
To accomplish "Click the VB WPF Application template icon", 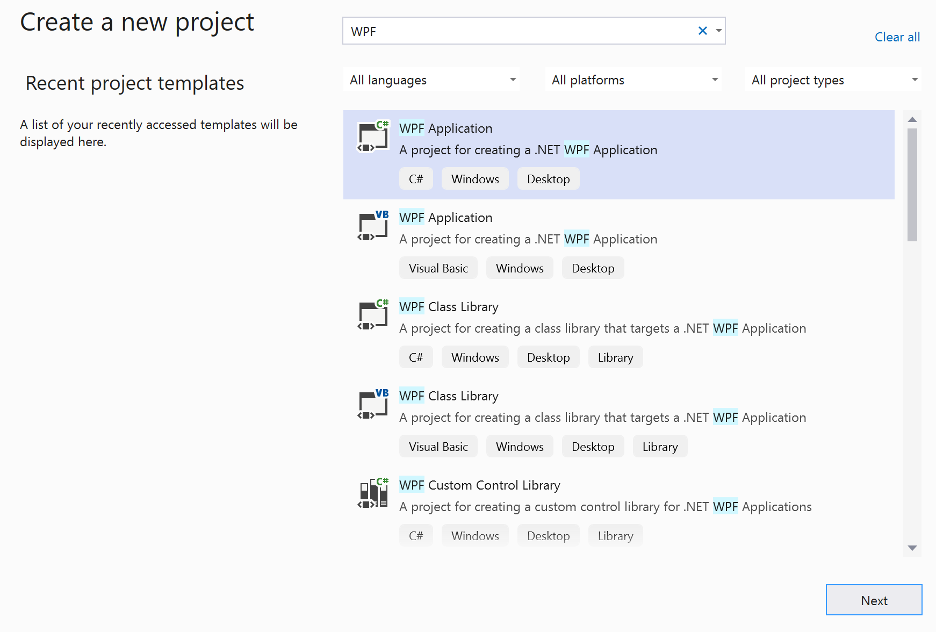I will (373, 226).
